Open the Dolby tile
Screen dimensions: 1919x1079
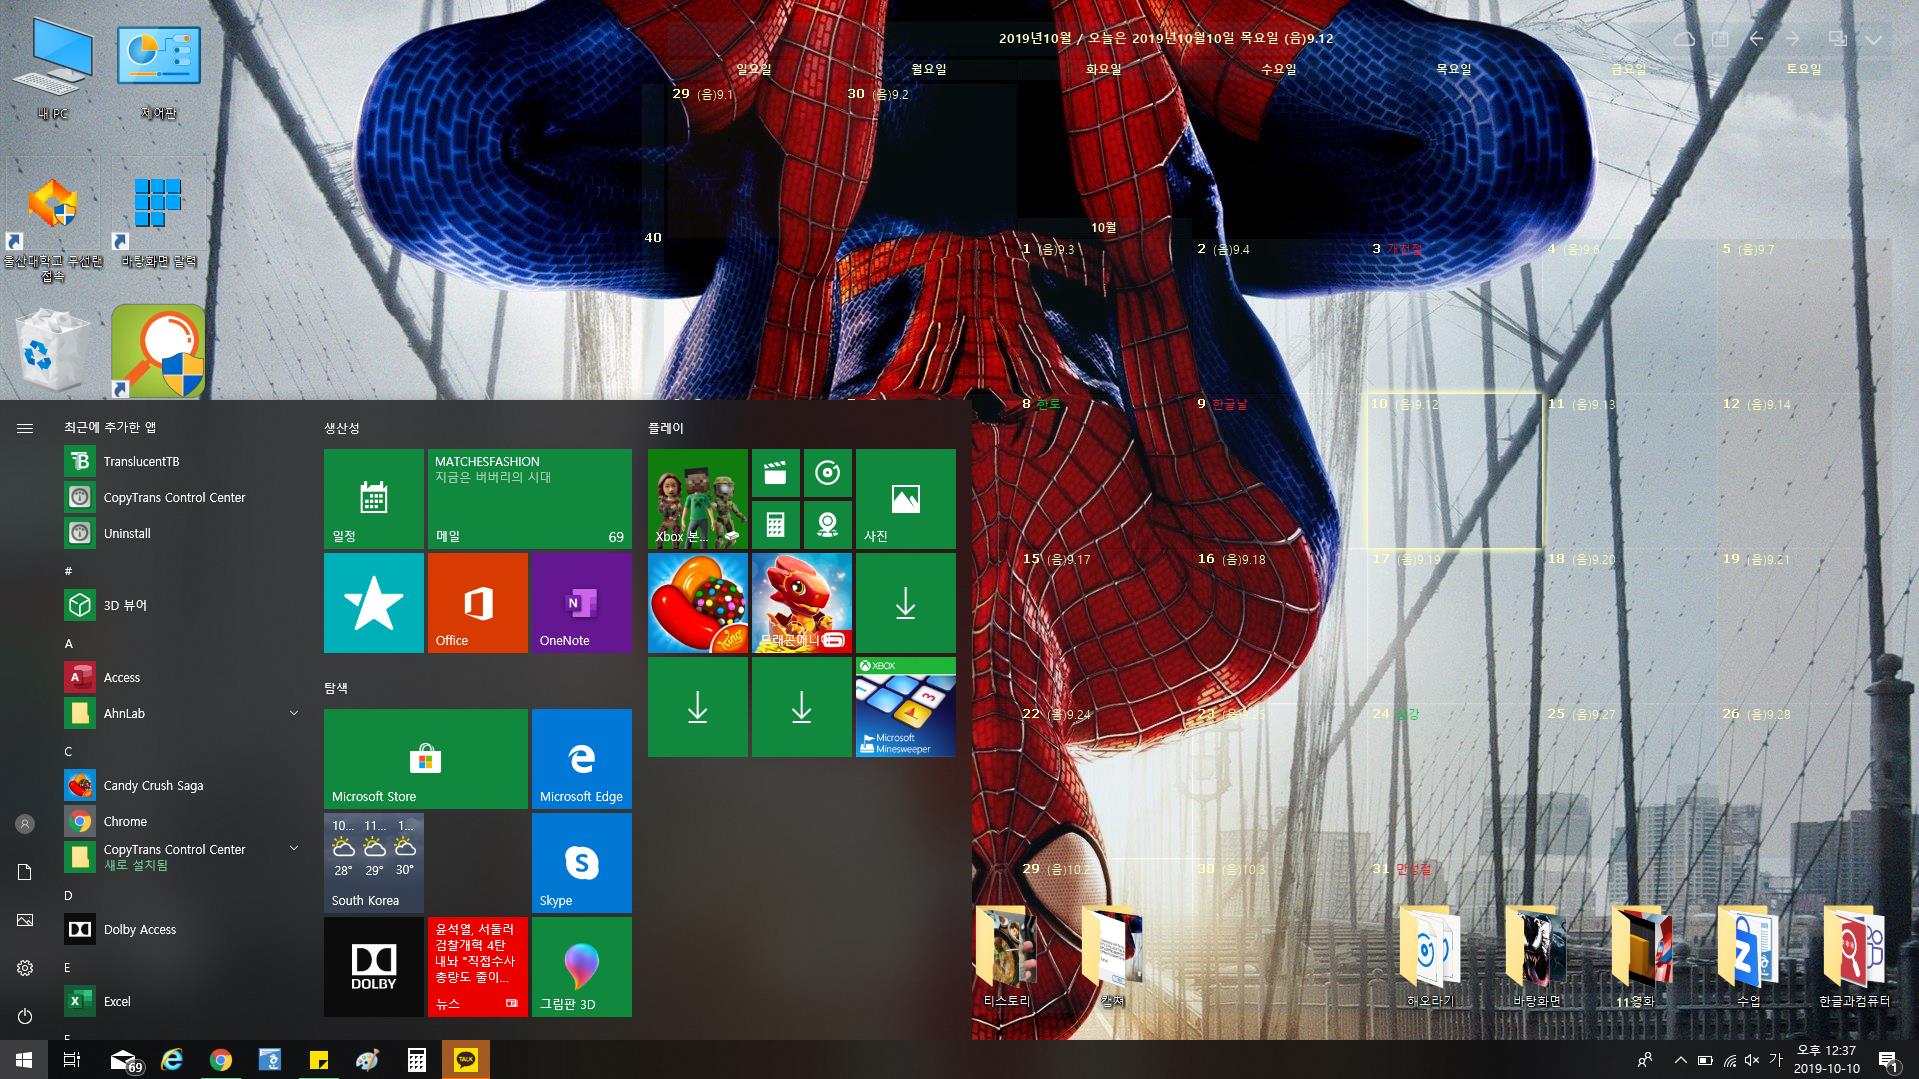[x=374, y=967]
